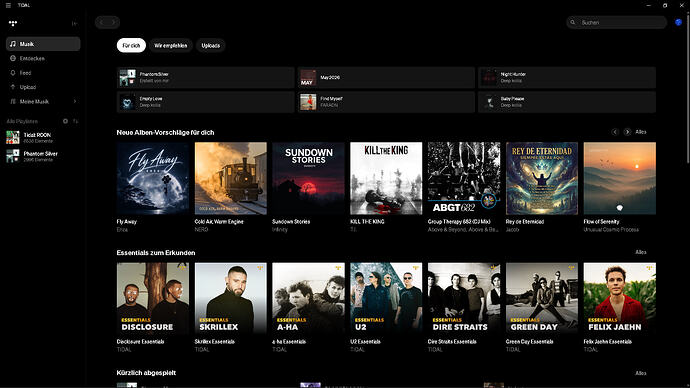Switch to the Uploads tab
The width and height of the screenshot is (690, 388).
211,46
